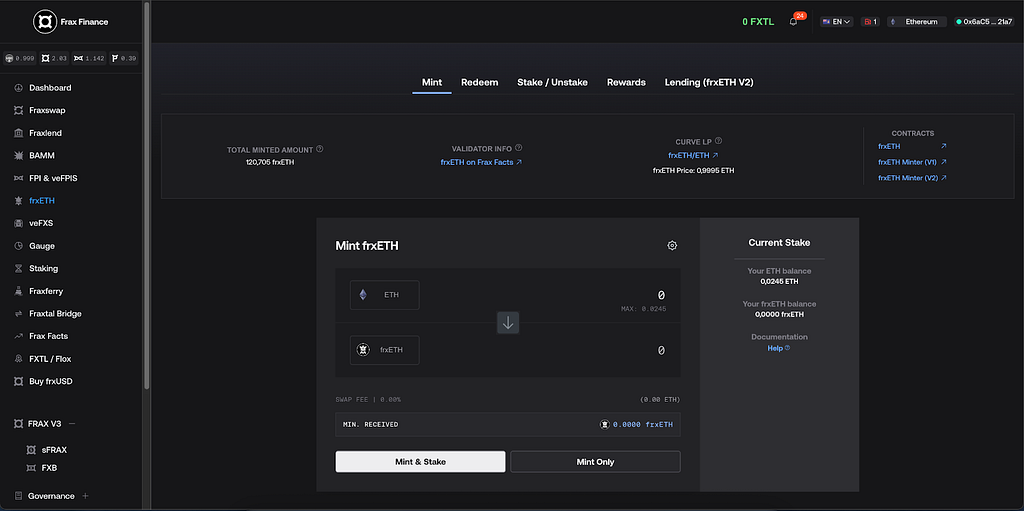The height and width of the screenshot is (511, 1024).
Task: Open frxETH Minter (V2) contract link
Action: click(912, 178)
